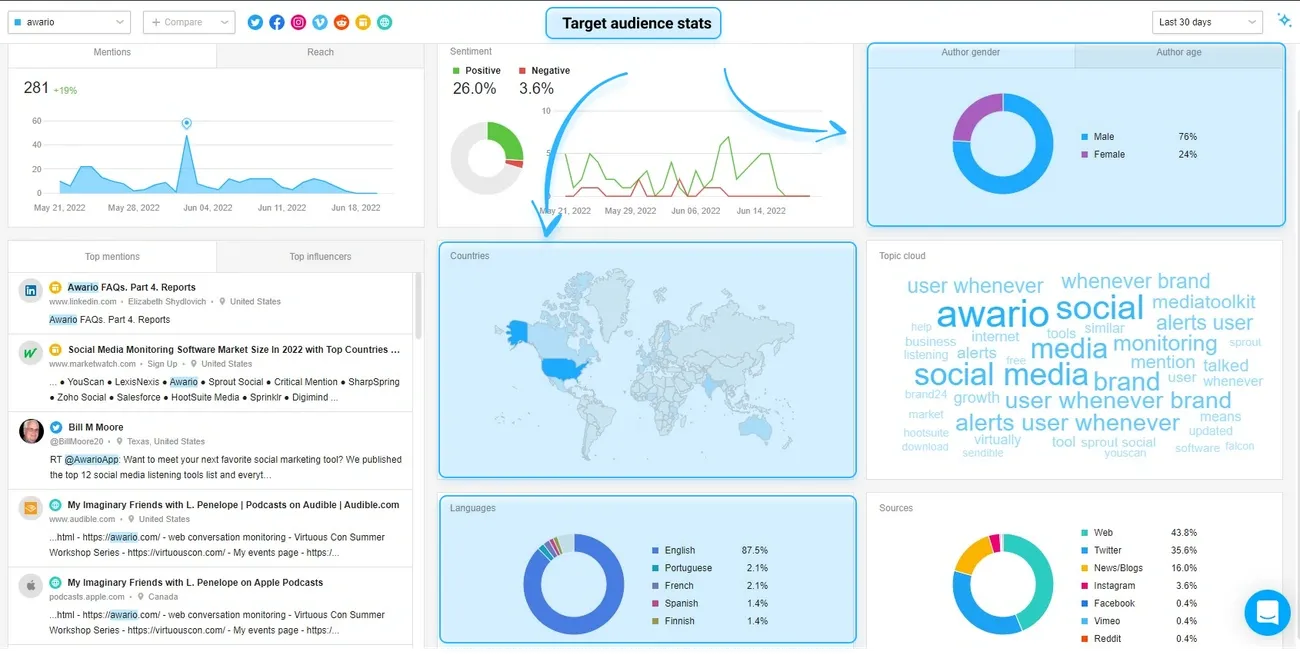1300x655 pixels.
Task: Click the English language legend swatch
Action: click(x=656, y=551)
